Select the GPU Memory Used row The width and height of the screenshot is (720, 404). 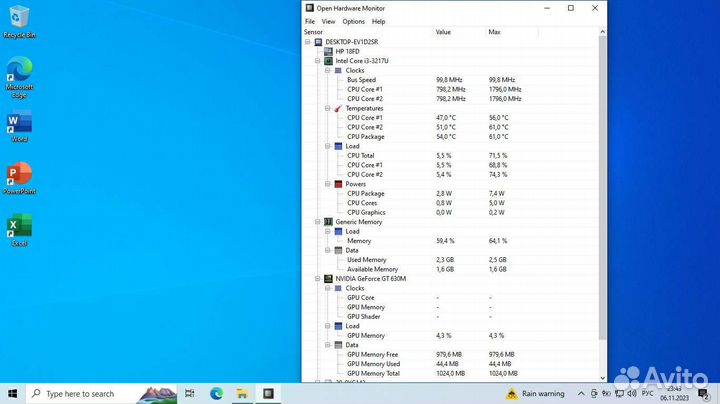pyautogui.click(x=450, y=364)
